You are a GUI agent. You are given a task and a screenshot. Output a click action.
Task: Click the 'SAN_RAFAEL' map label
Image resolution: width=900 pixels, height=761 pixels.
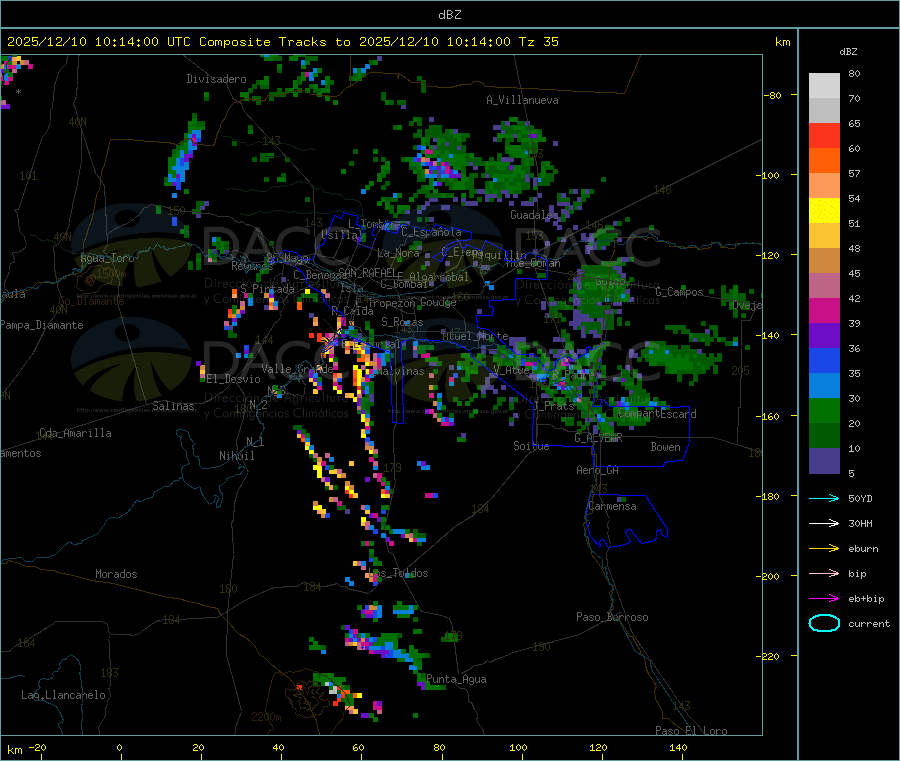click(x=367, y=272)
